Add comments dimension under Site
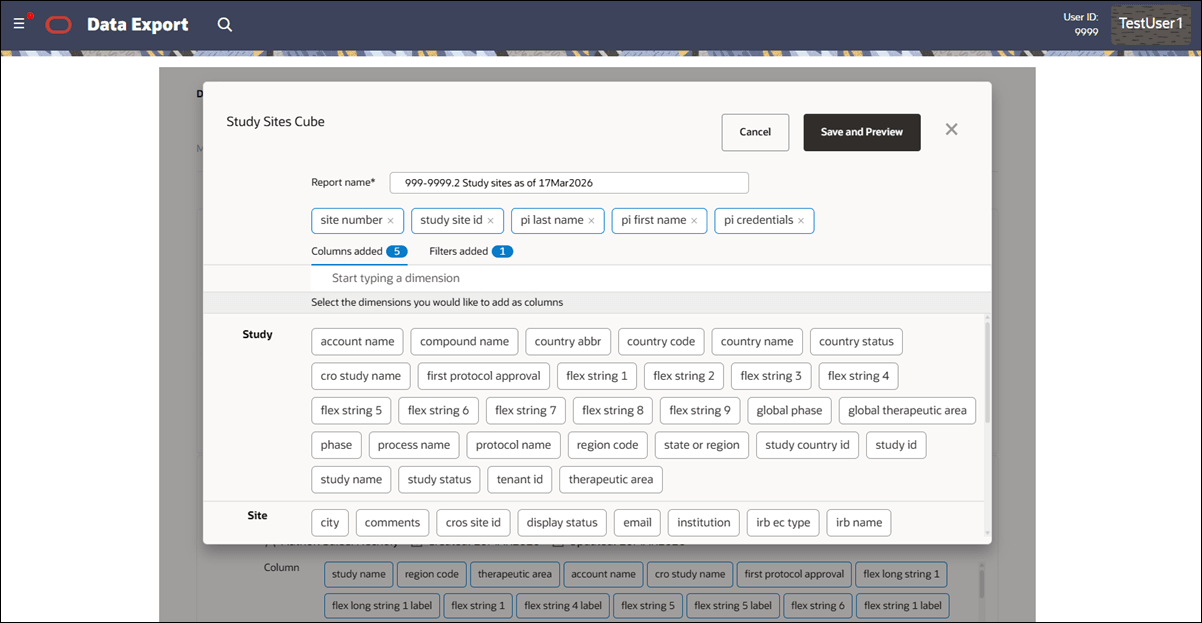Image resolution: width=1202 pixels, height=623 pixels. [392, 522]
